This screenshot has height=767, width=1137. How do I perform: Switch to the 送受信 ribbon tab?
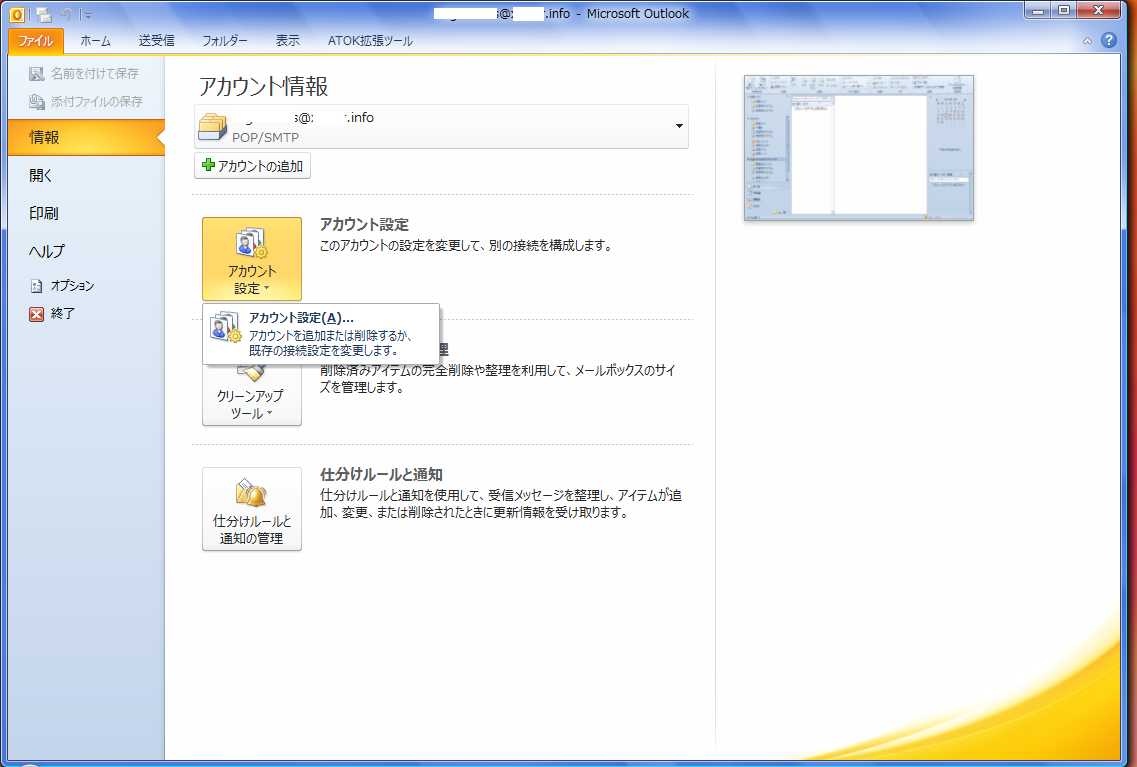tap(156, 41)
